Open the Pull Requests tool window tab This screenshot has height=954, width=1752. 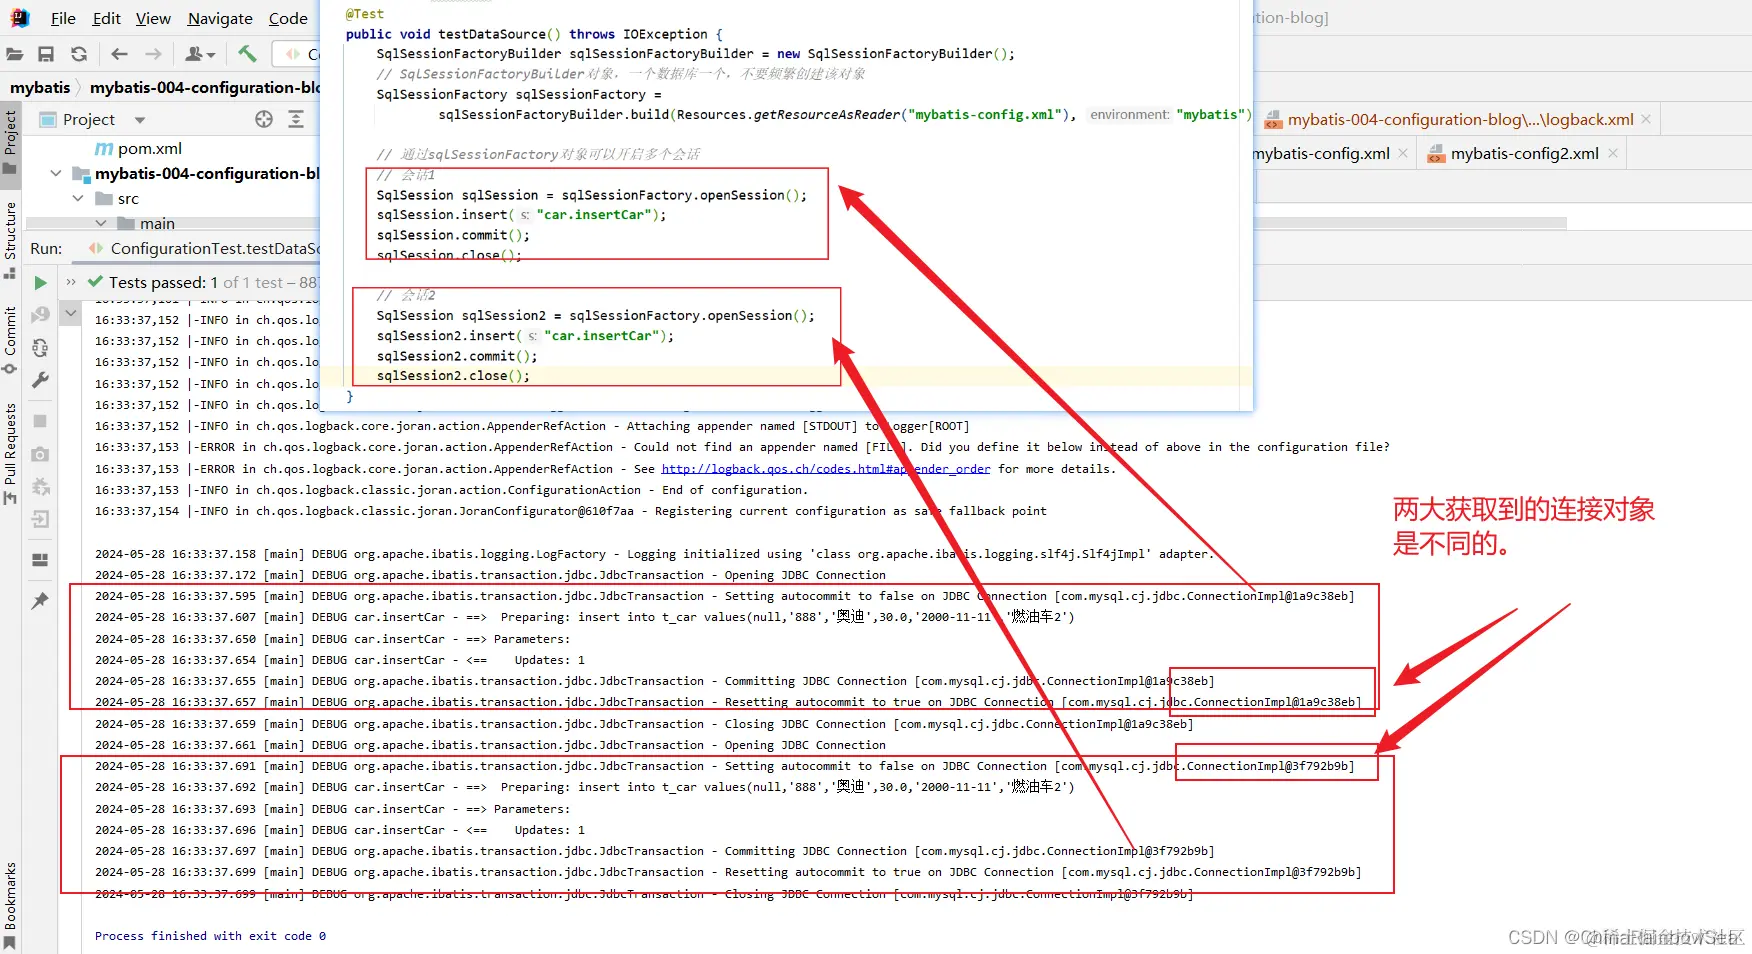pos(10,453)
